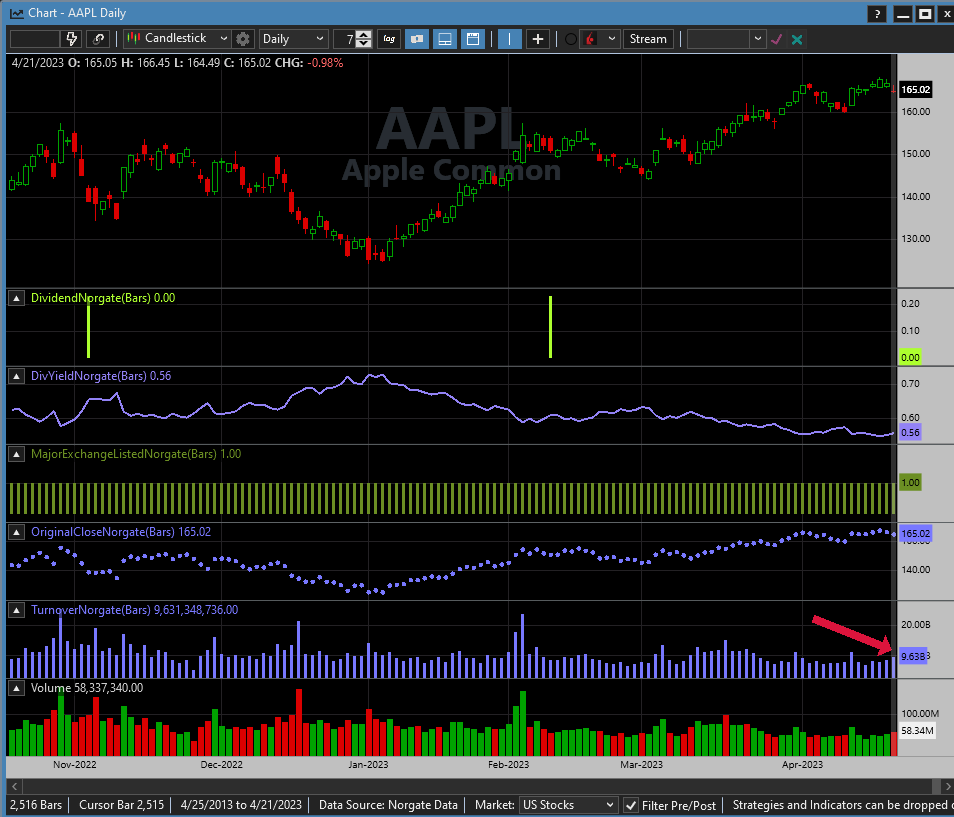Toggle the event labels toolbar icon
Viewport: 954px width, 817px height.
pos(417,39)
